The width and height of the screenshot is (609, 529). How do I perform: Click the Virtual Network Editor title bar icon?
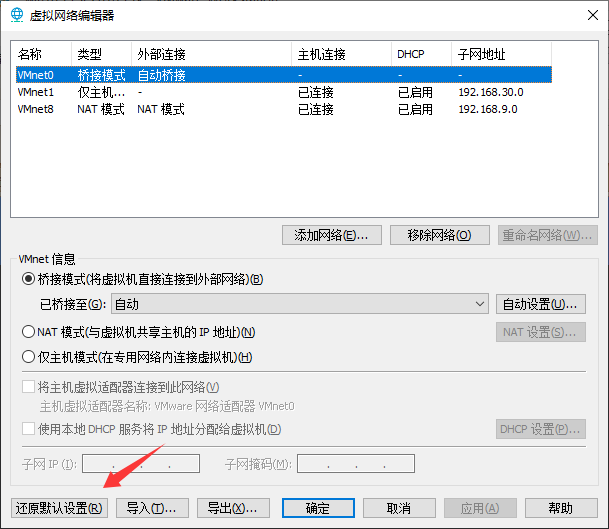[16, 15]
